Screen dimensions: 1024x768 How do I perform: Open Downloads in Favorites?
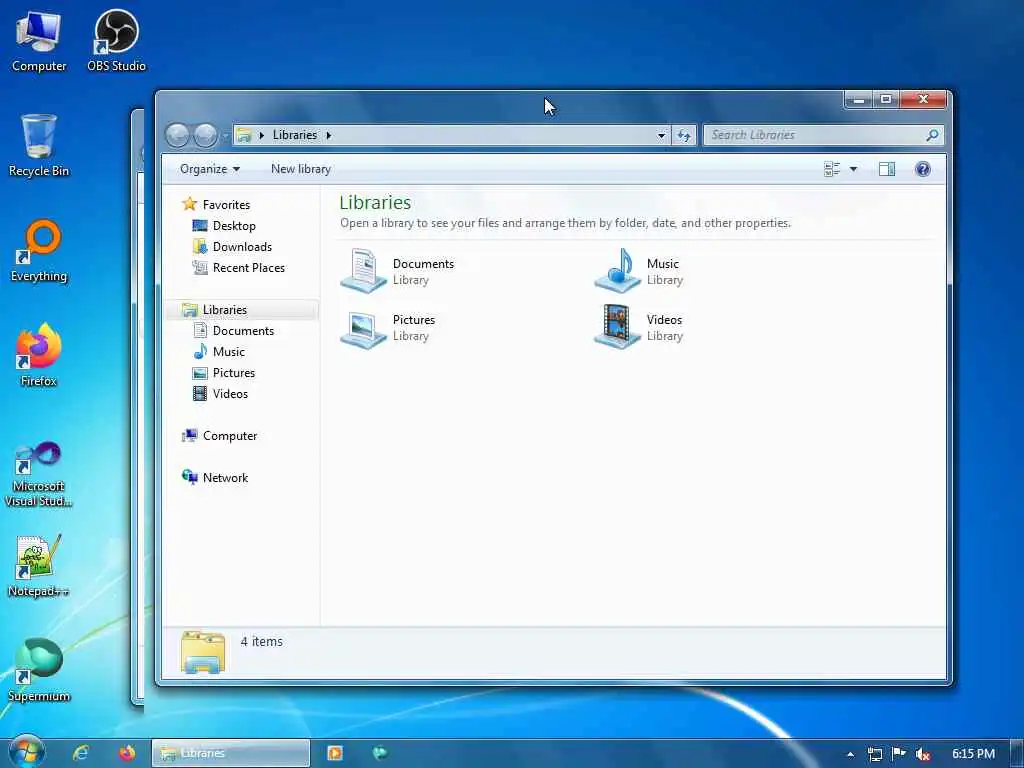[x=242, y=246]
